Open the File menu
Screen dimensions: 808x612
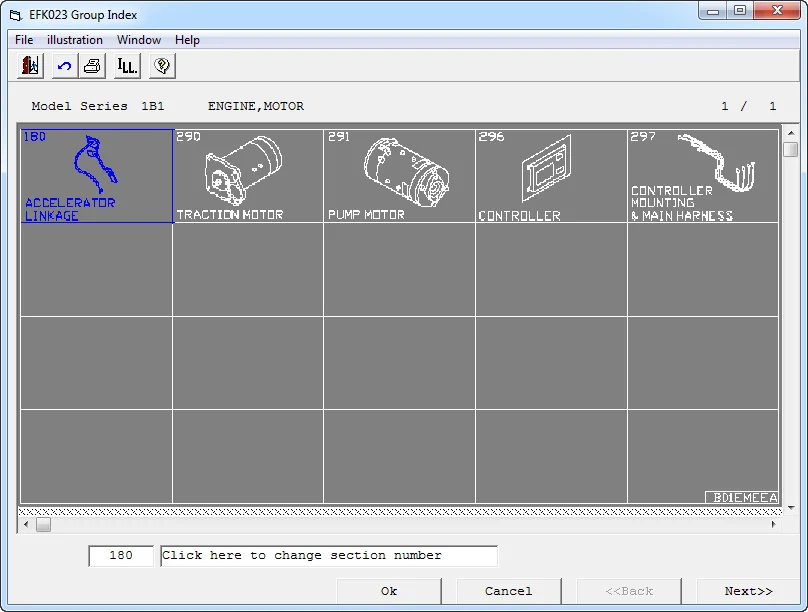tap(24, 40)
